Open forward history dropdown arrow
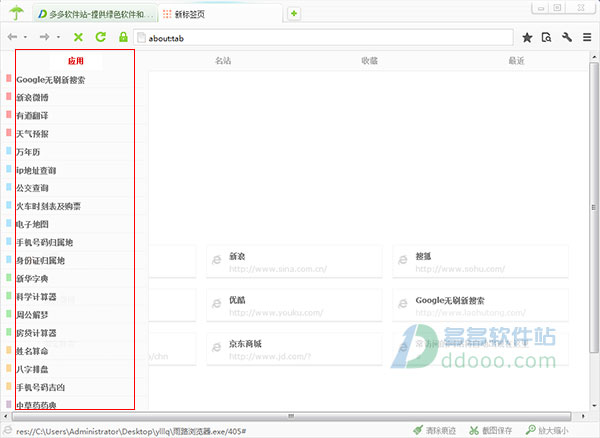 (58, 37)
